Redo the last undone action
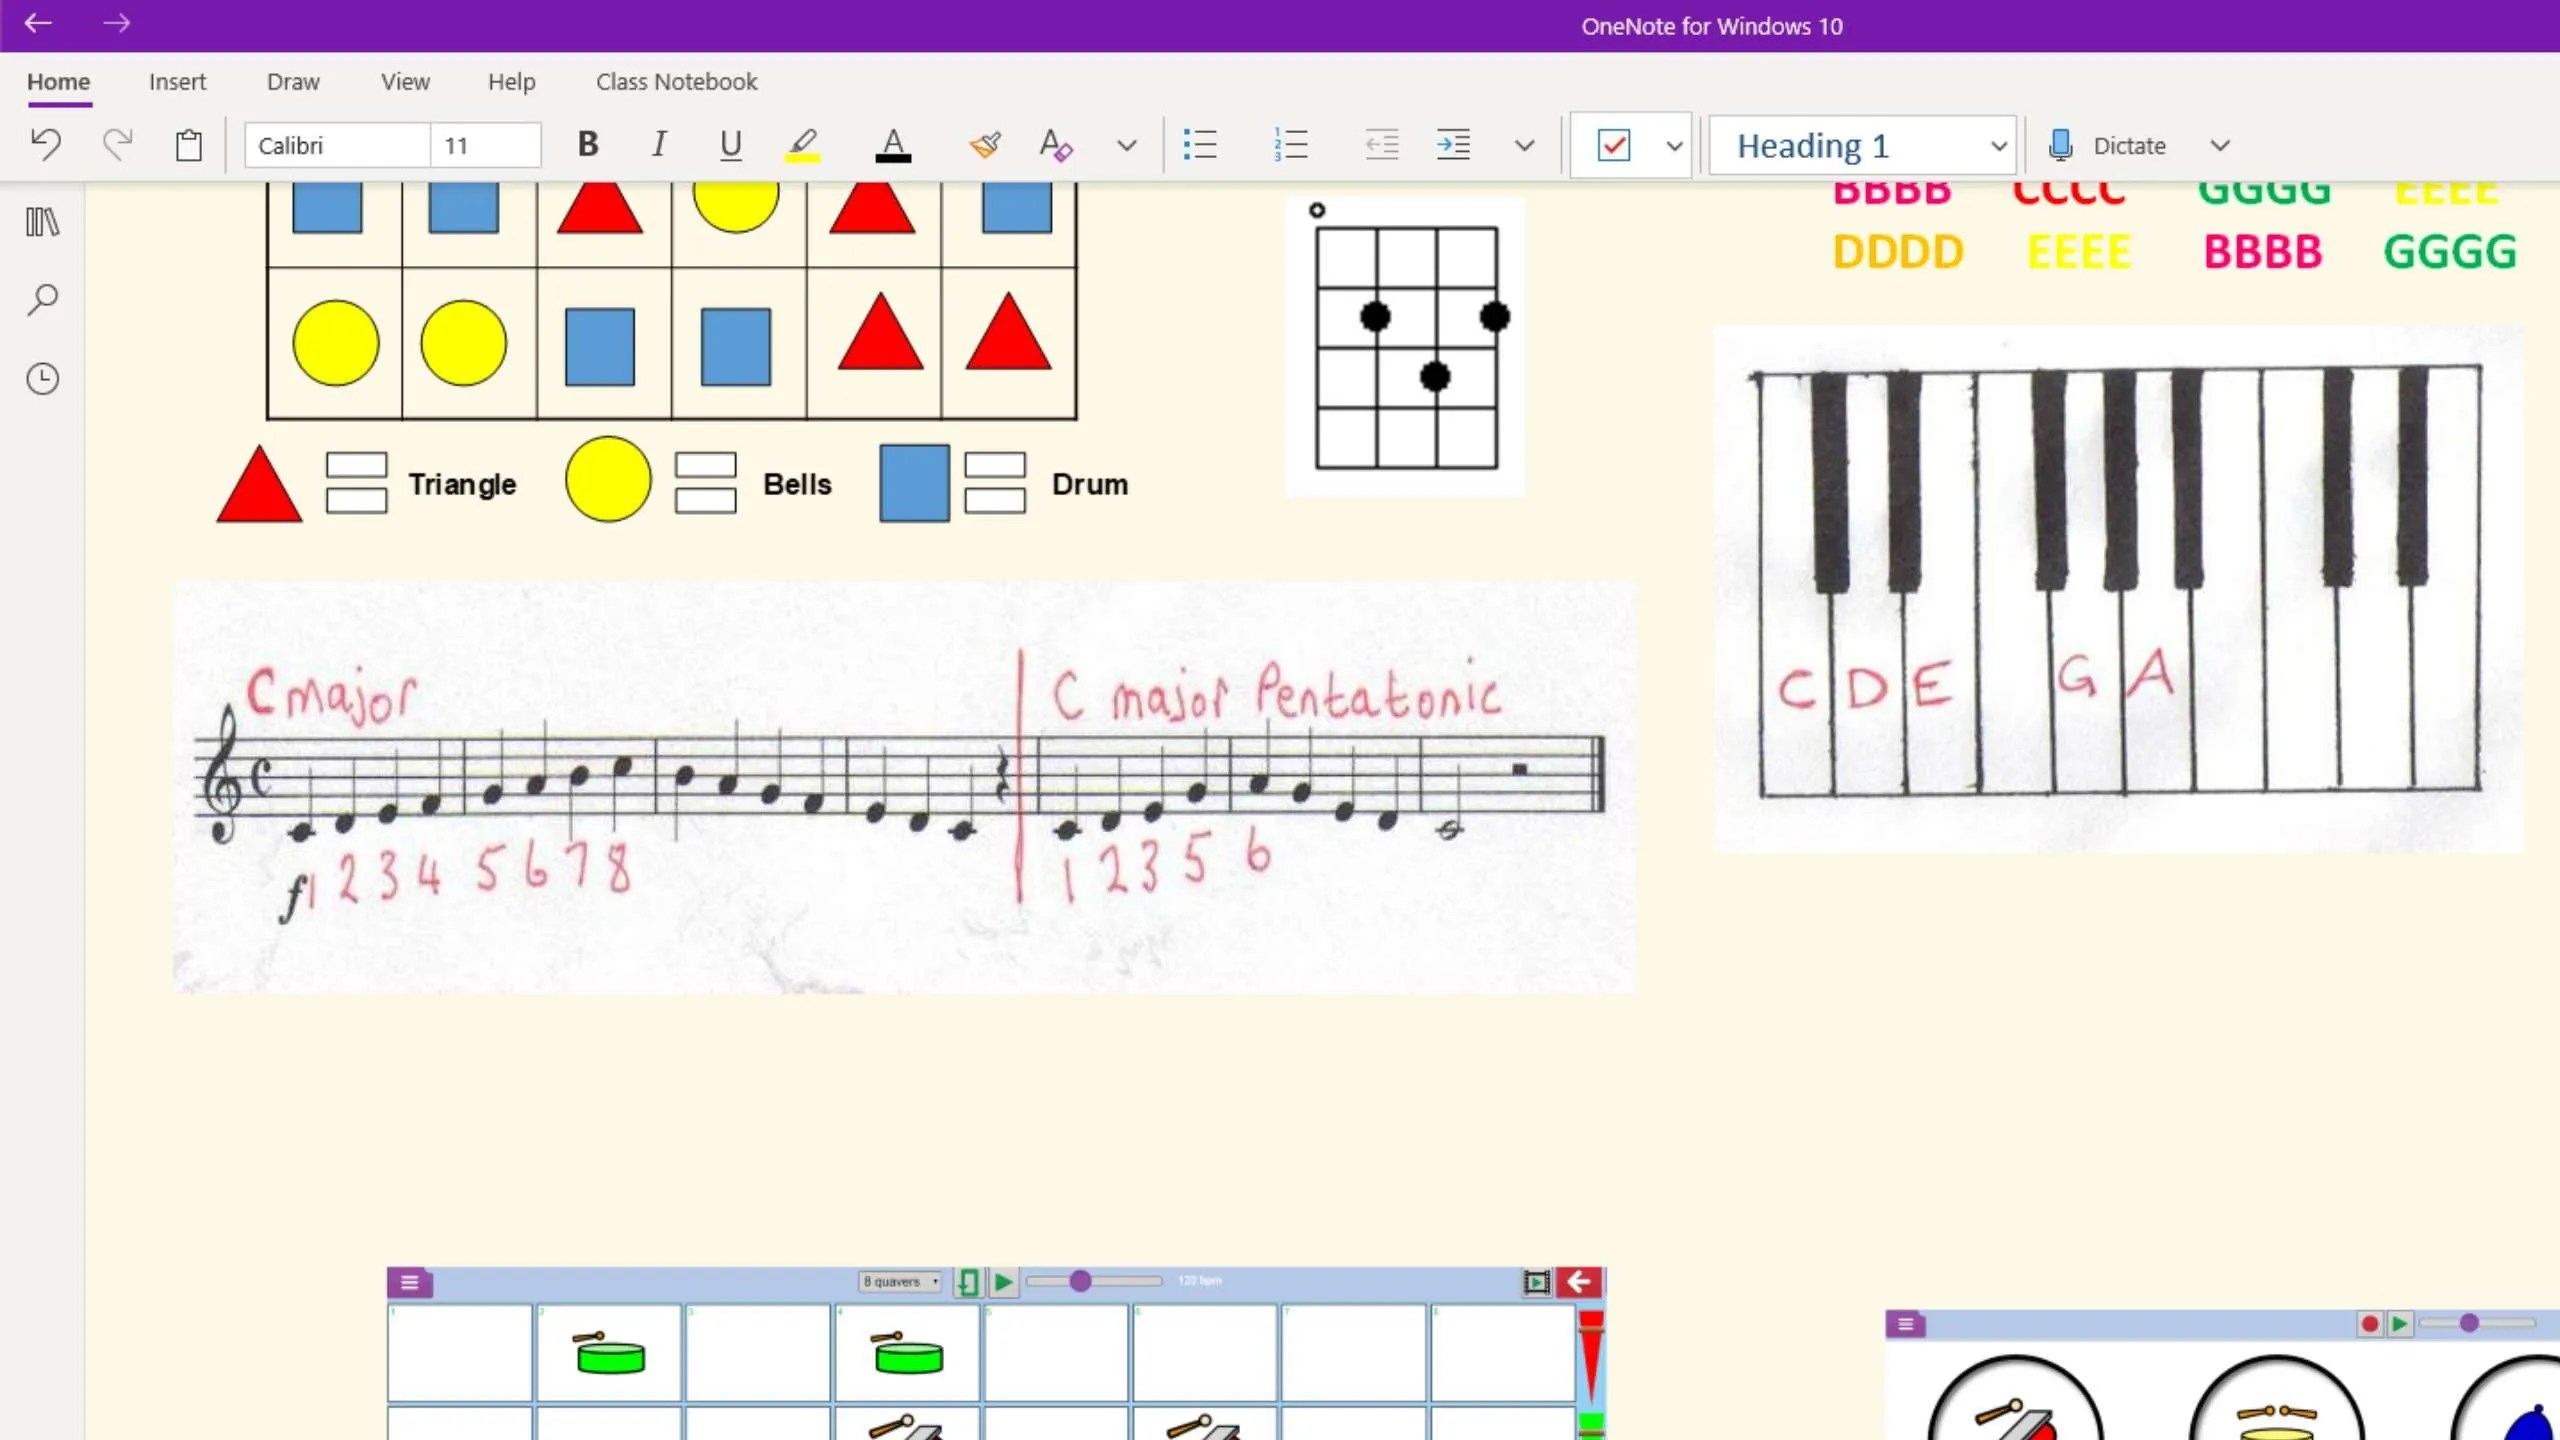 [117, 146]
